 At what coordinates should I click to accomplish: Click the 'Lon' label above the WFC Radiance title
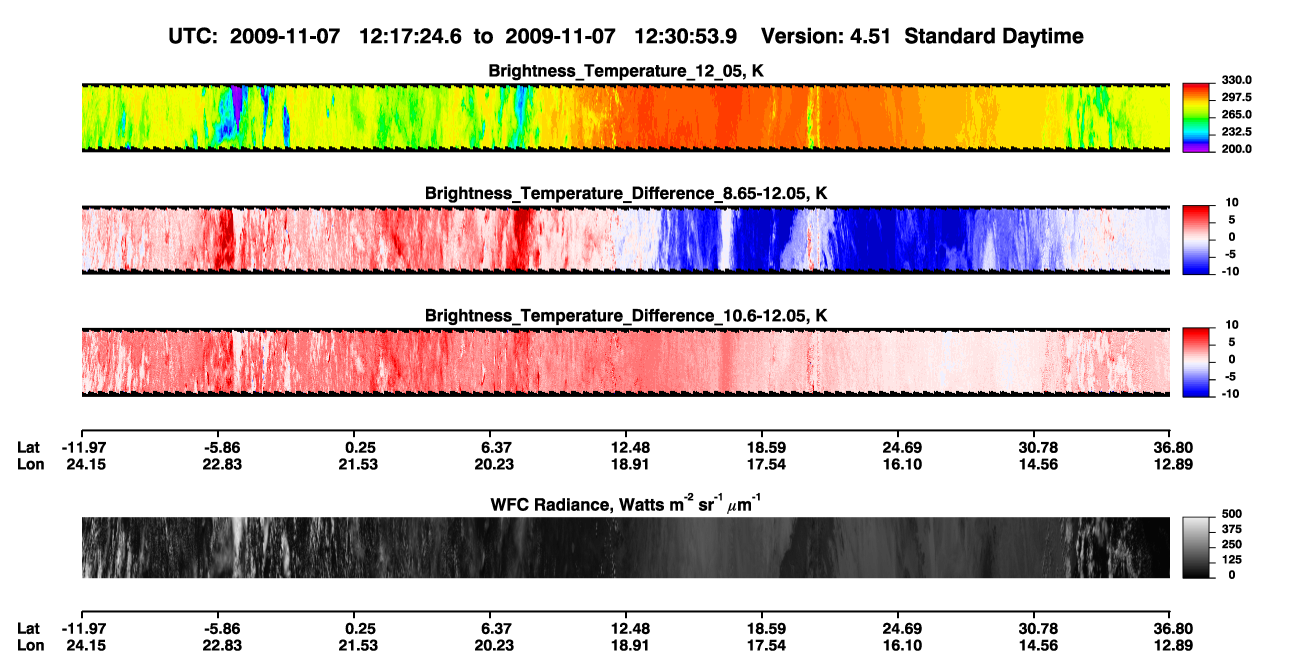(x=29, y=464)
